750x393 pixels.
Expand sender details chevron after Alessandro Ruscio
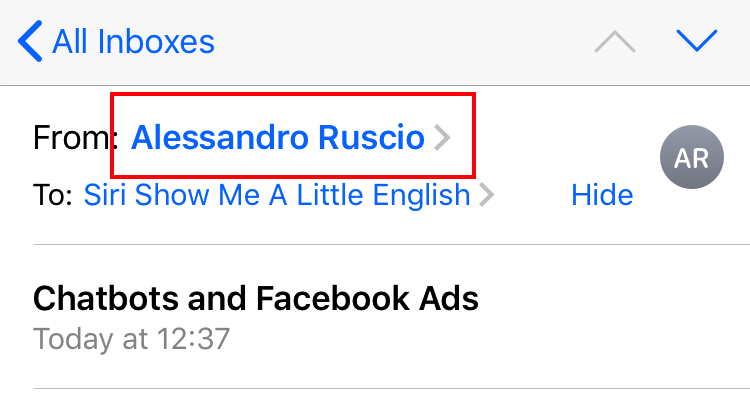click(442, 137)
